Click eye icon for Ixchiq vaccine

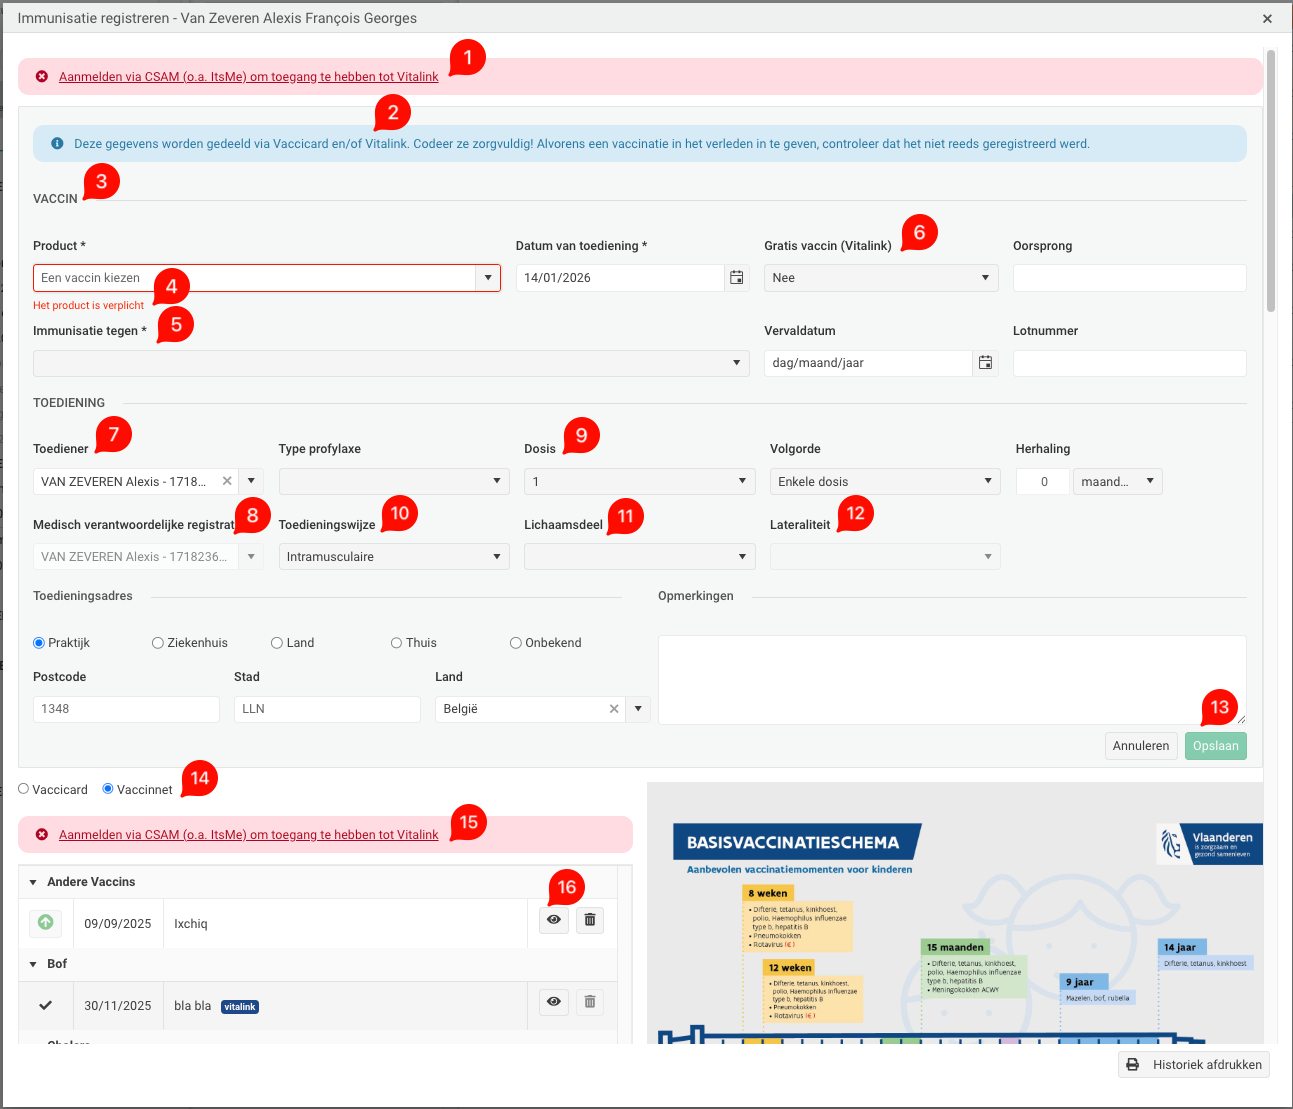coord(554,920)
